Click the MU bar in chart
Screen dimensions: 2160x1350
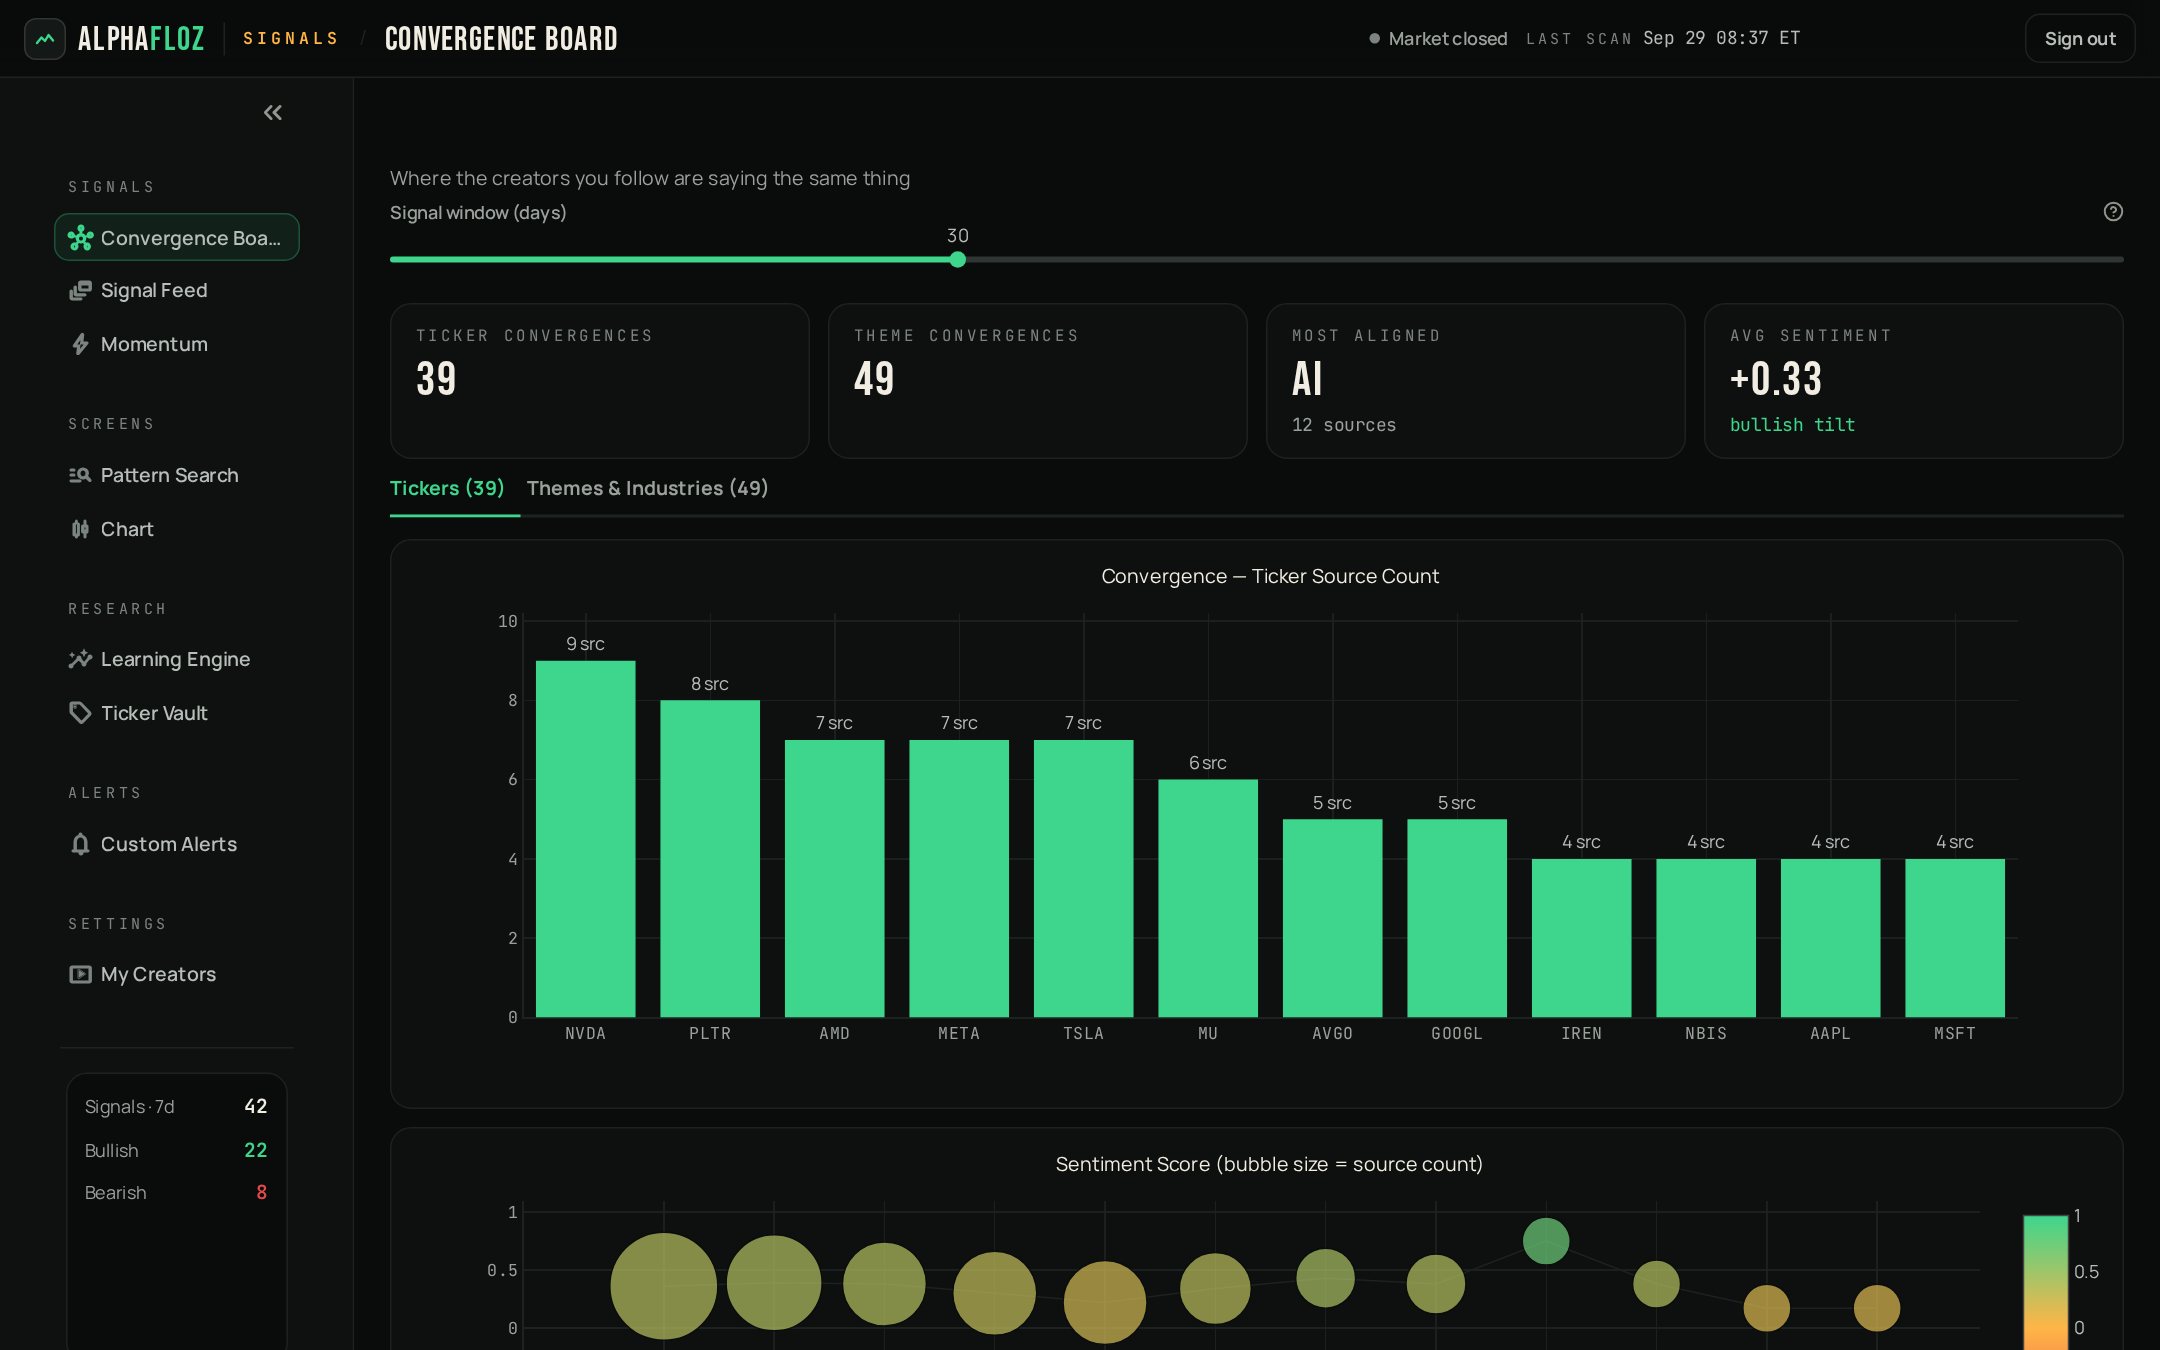(x=1208, y=898)
